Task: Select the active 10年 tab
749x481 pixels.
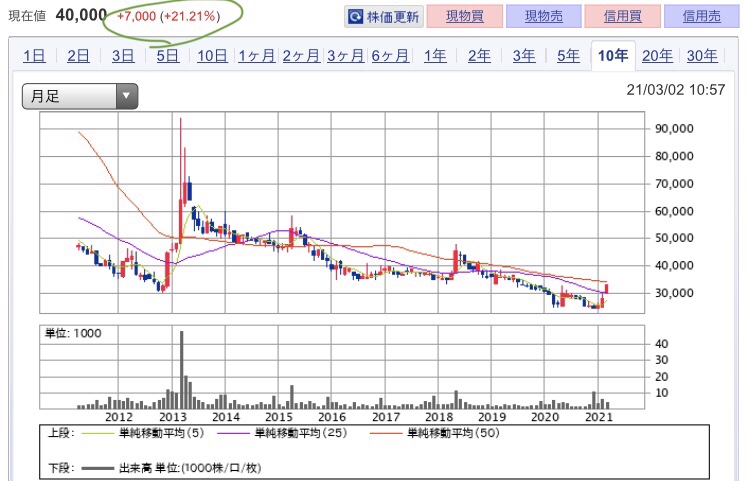Action: pyautogui.click(x=613, y=56)
